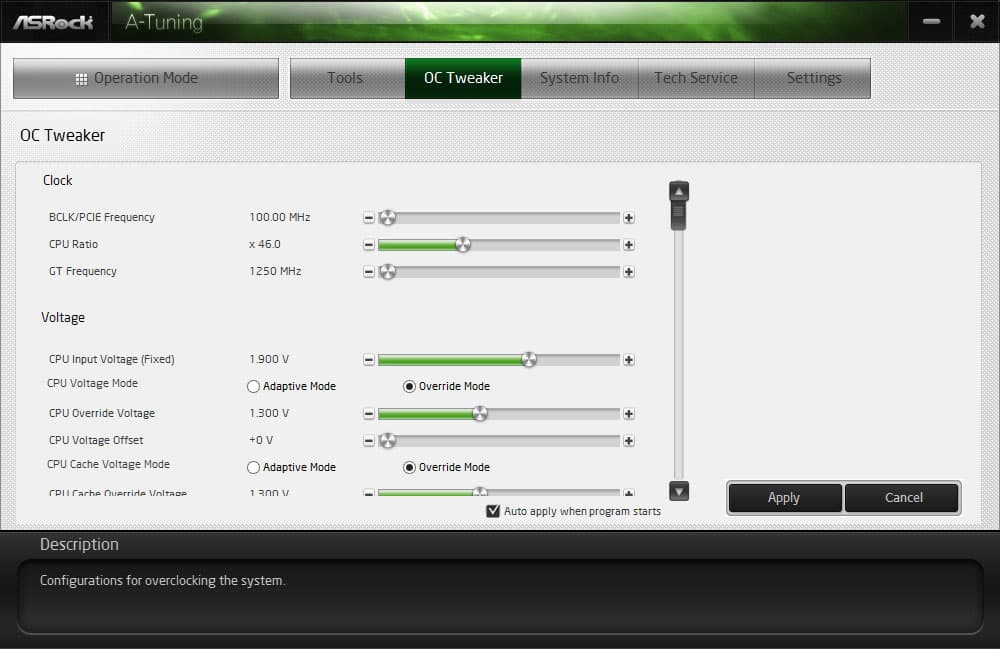Decrease CPU Voltage Offset with minus button
This screenshot has width=1000, height=649.
tap(369, 441)
